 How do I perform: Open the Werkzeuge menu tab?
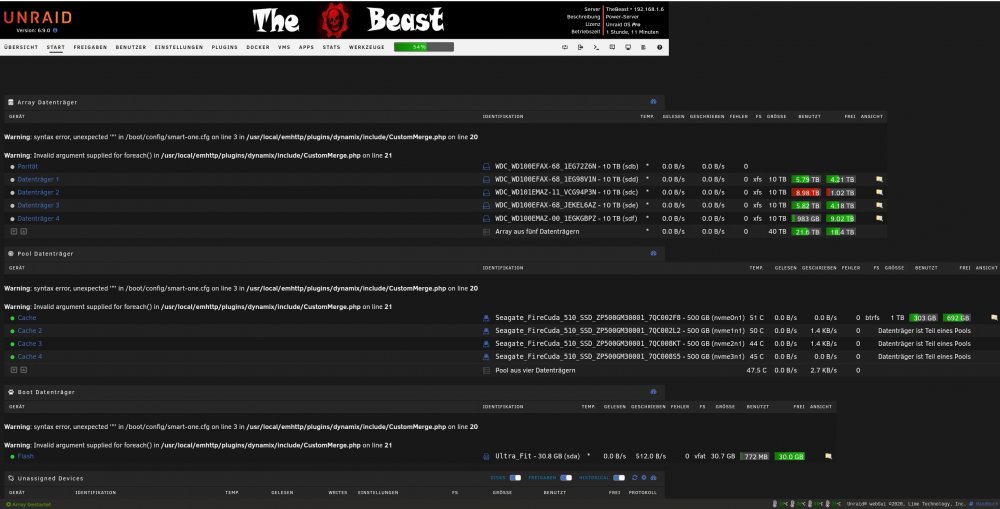367,47
